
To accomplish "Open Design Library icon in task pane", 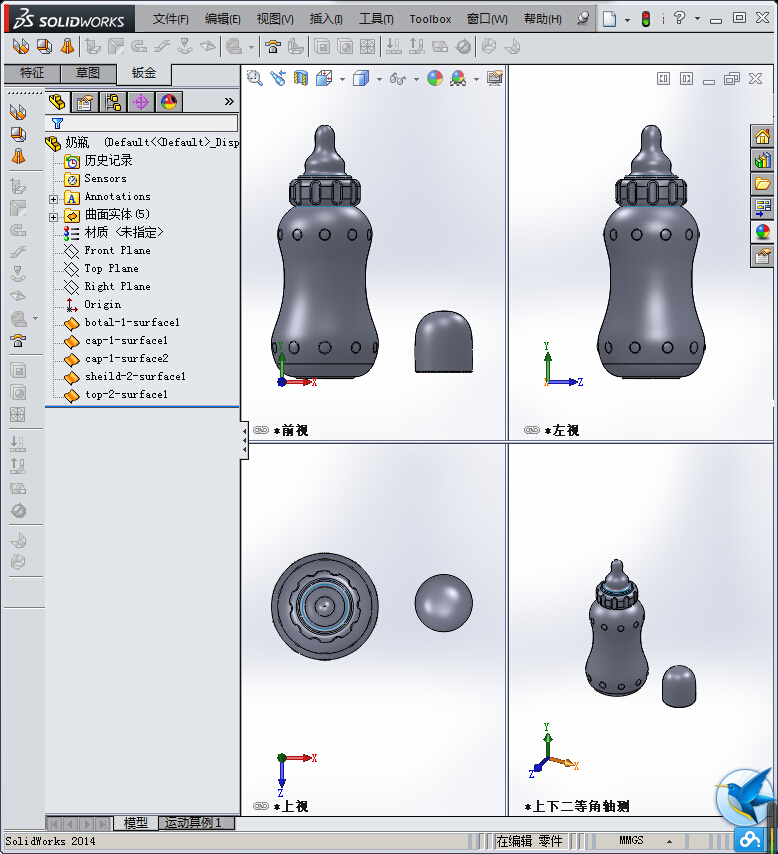I will click(762, 160).
